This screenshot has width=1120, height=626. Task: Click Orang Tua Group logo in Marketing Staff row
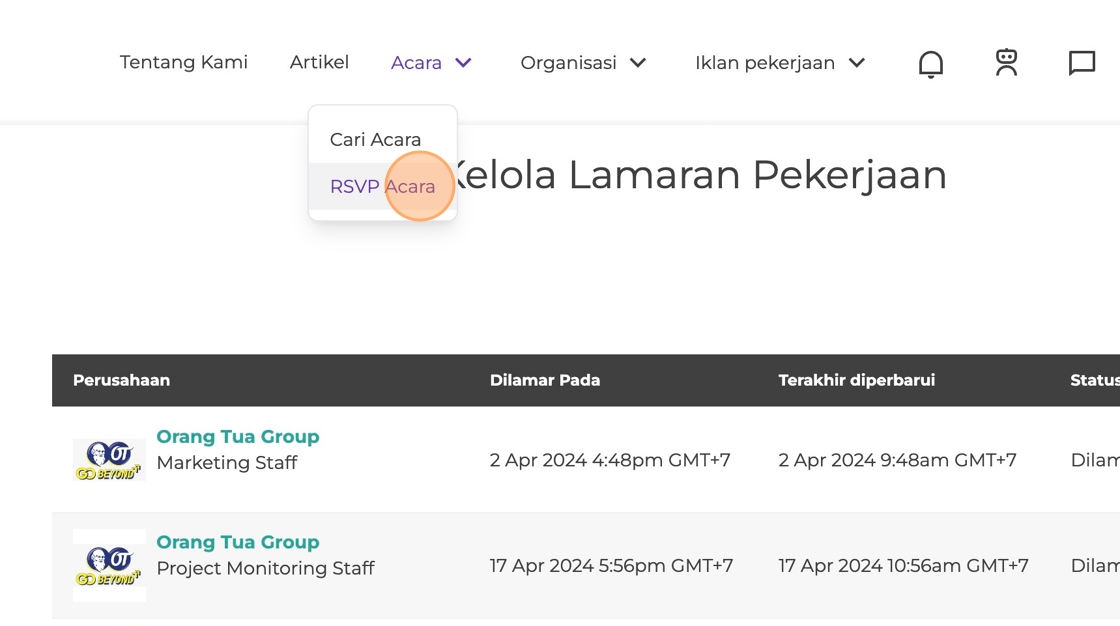tap(109, 459)
